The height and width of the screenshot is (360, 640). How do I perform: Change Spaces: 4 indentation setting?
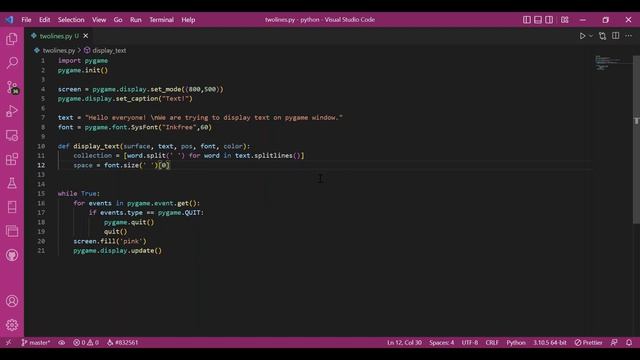441,342
